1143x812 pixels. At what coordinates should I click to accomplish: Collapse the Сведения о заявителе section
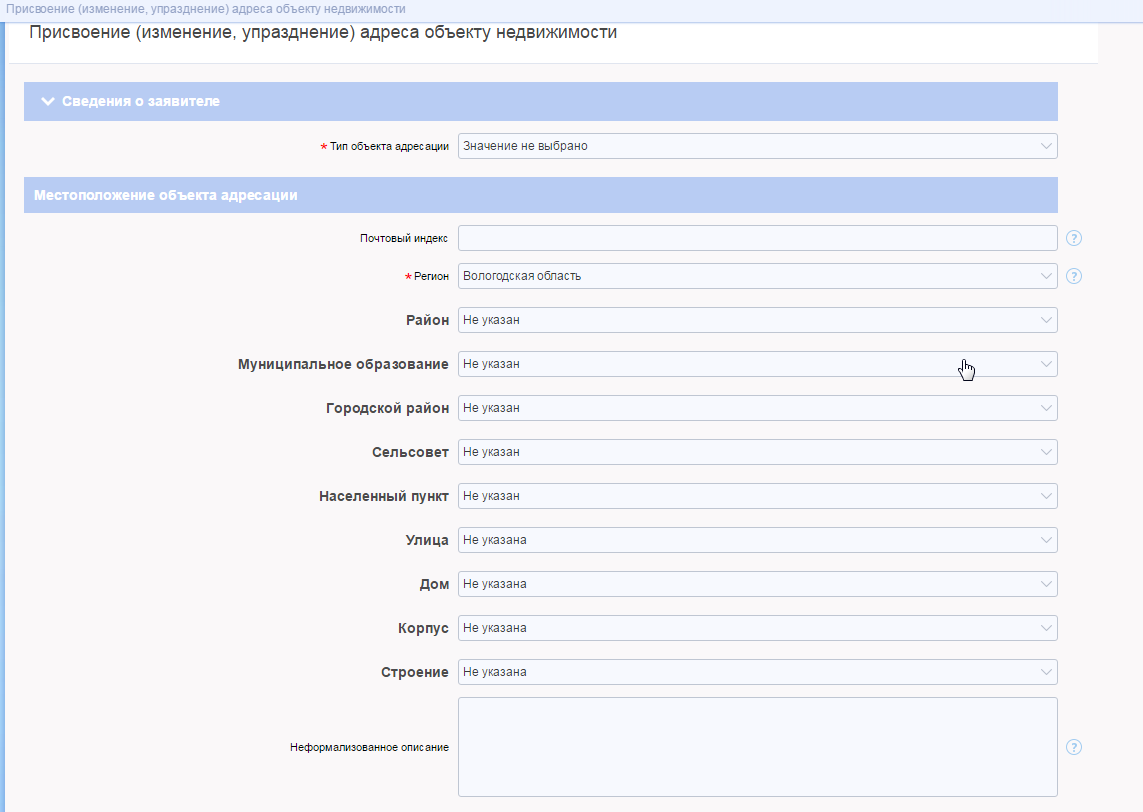(x=47, y=101)
